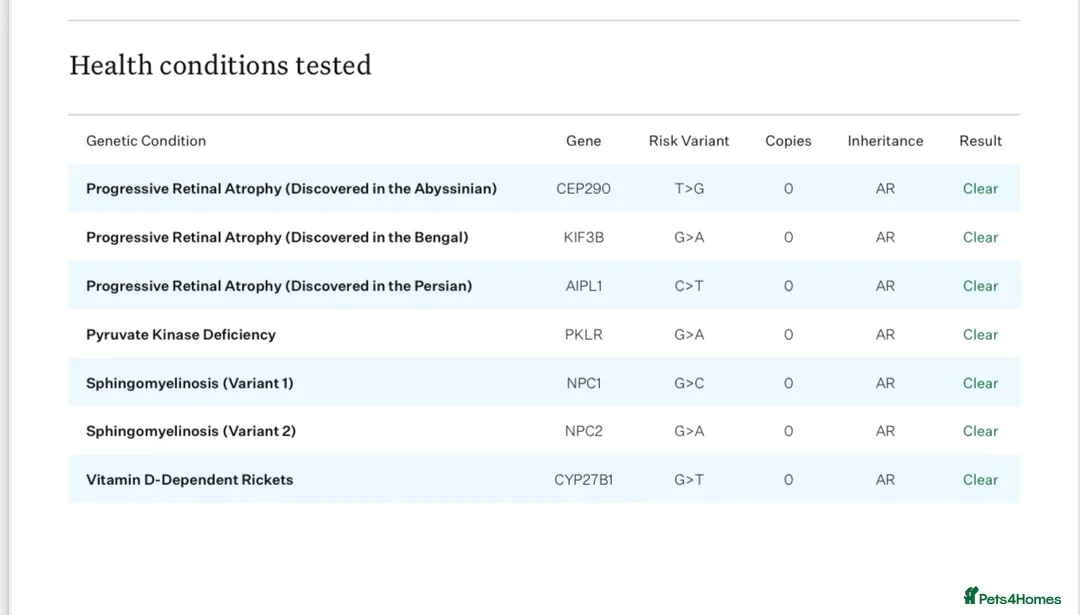Select the Copies column header
This screenshot has height=615, width=1080.
(788, 141)
